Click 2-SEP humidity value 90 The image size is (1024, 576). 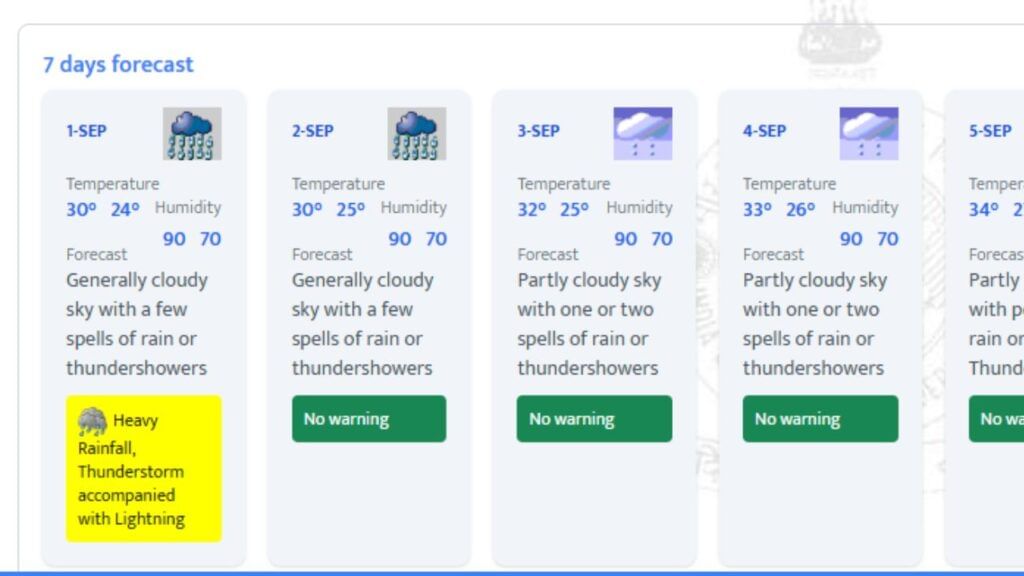400,239
